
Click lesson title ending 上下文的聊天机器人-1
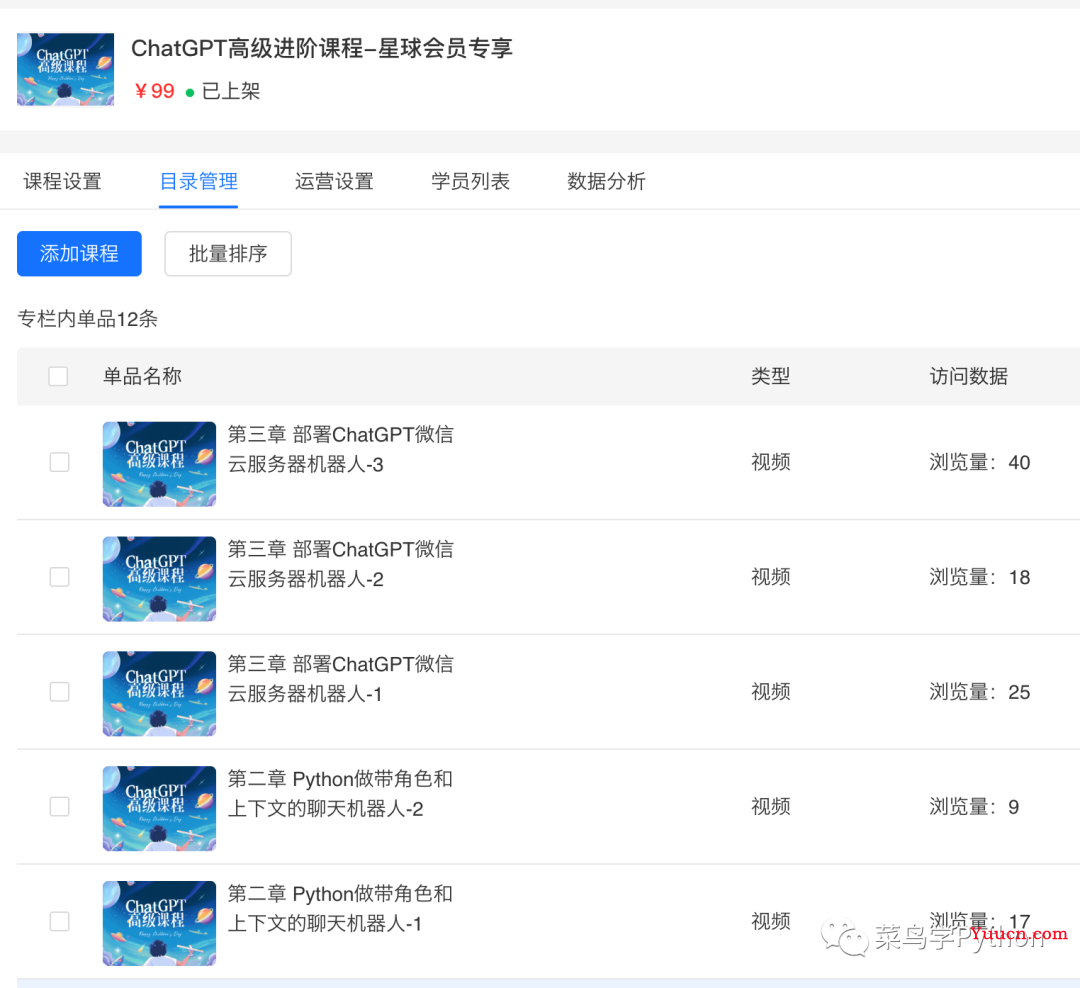click(340, 909)
